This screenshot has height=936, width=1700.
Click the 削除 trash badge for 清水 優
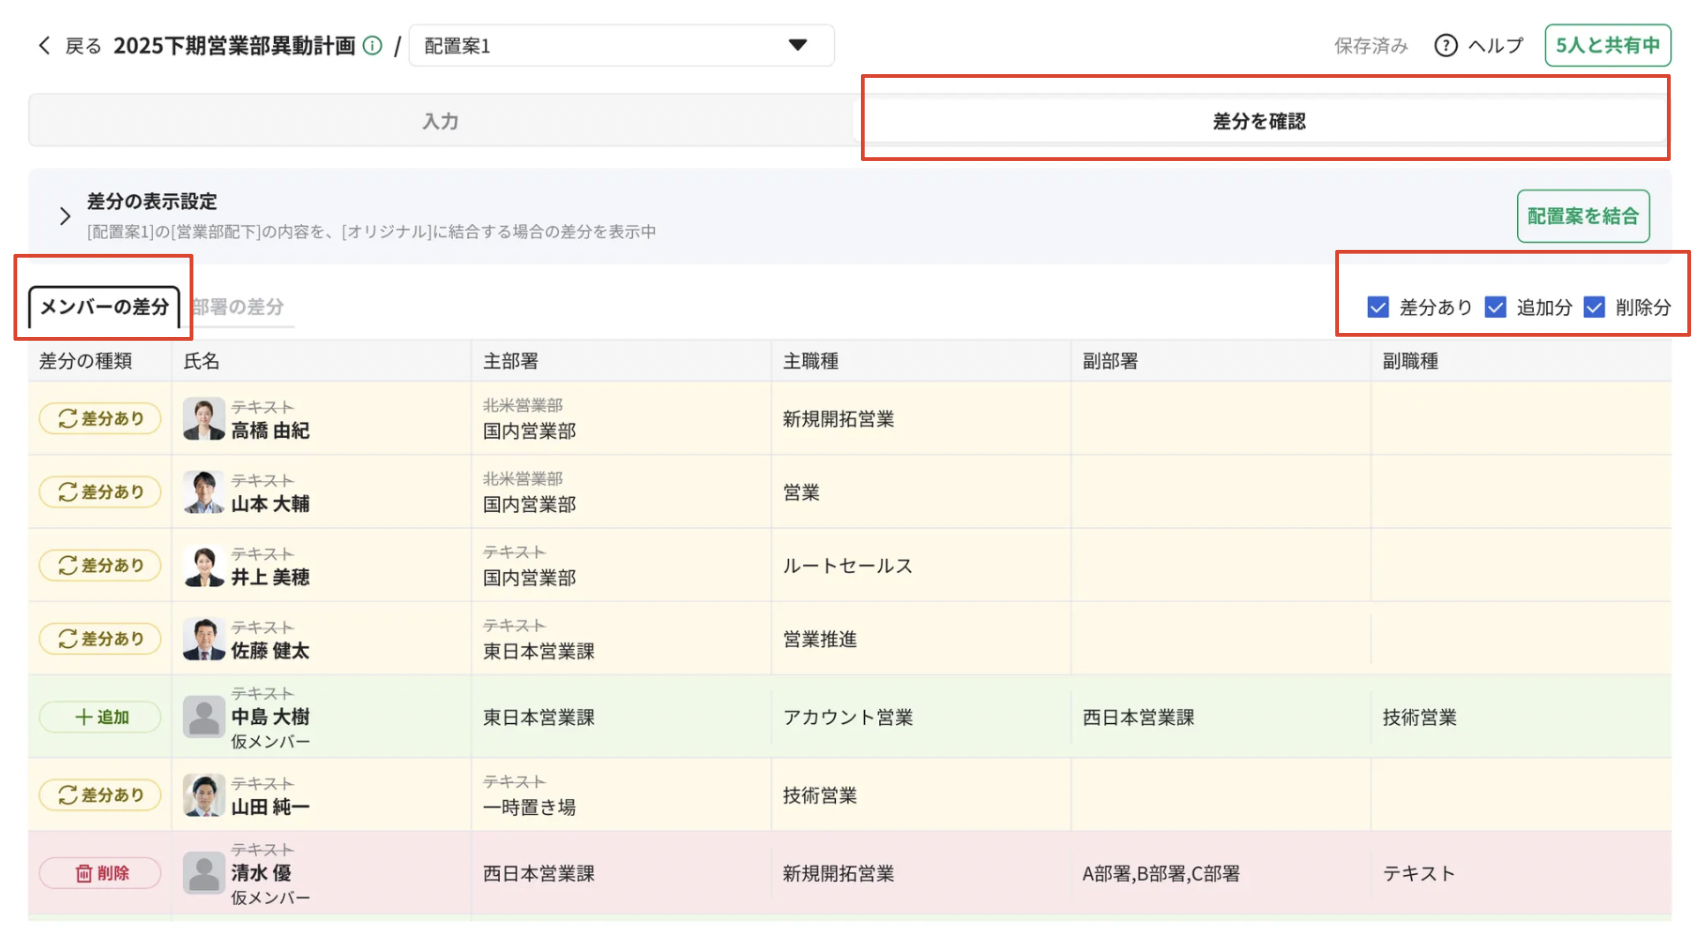pos(100,873)
